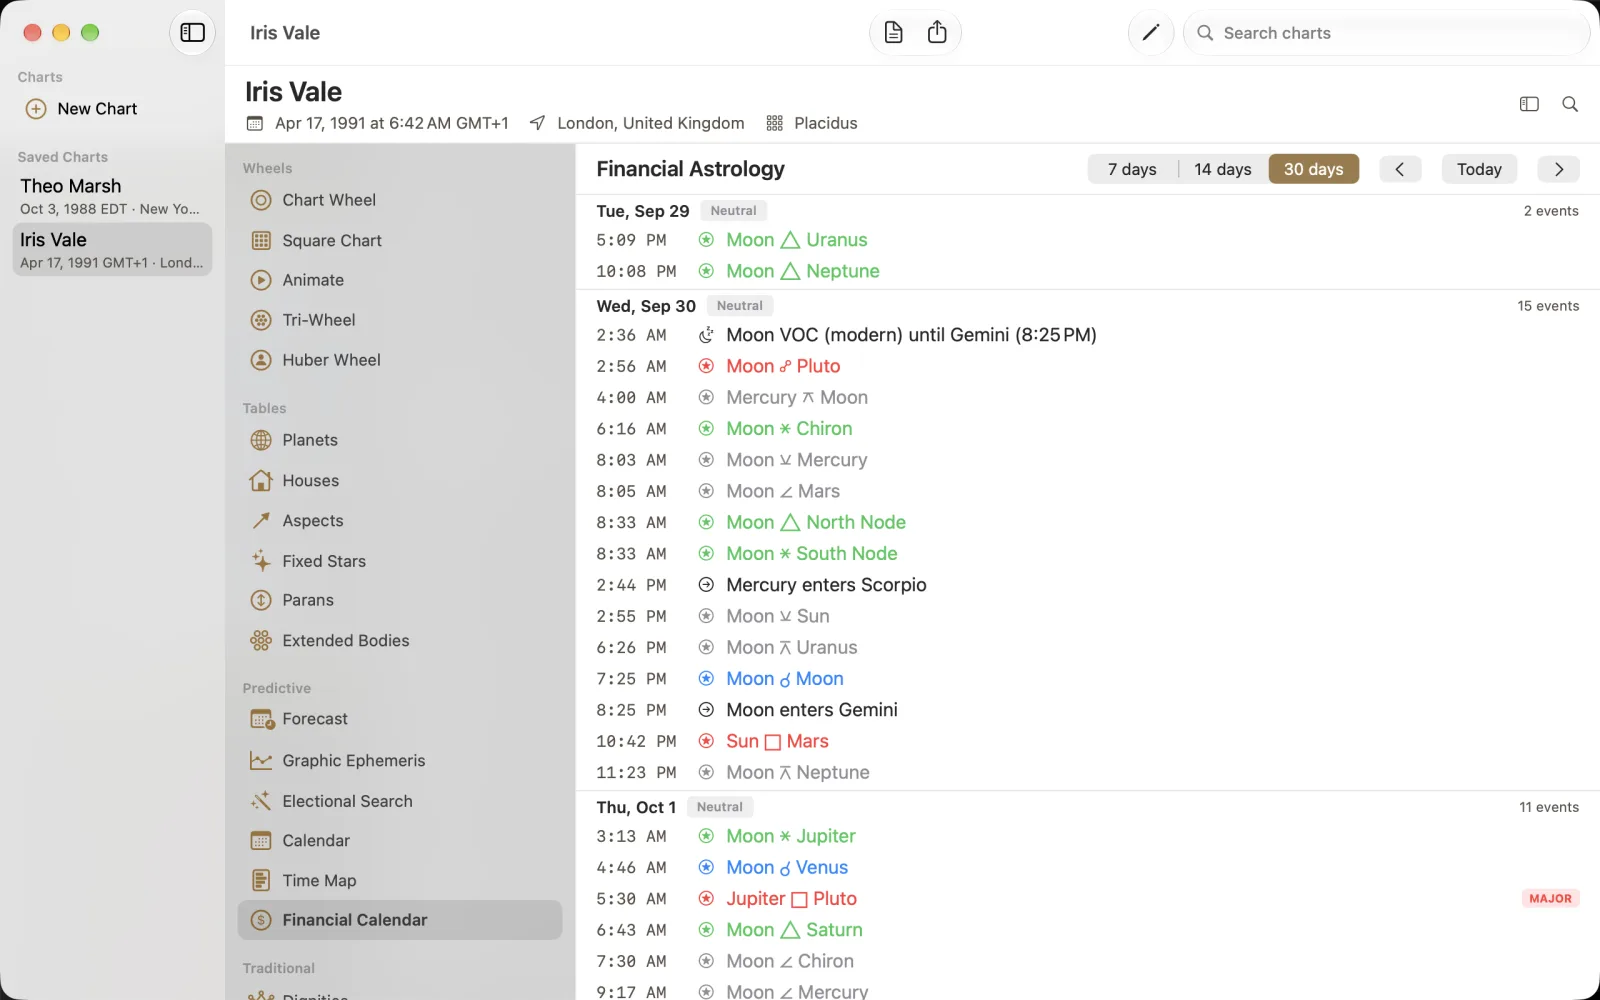Screen dimensions: 1600x1000
Task: Open Extended Bodies table
Action: pyautogui.click(x=400, y=640)
